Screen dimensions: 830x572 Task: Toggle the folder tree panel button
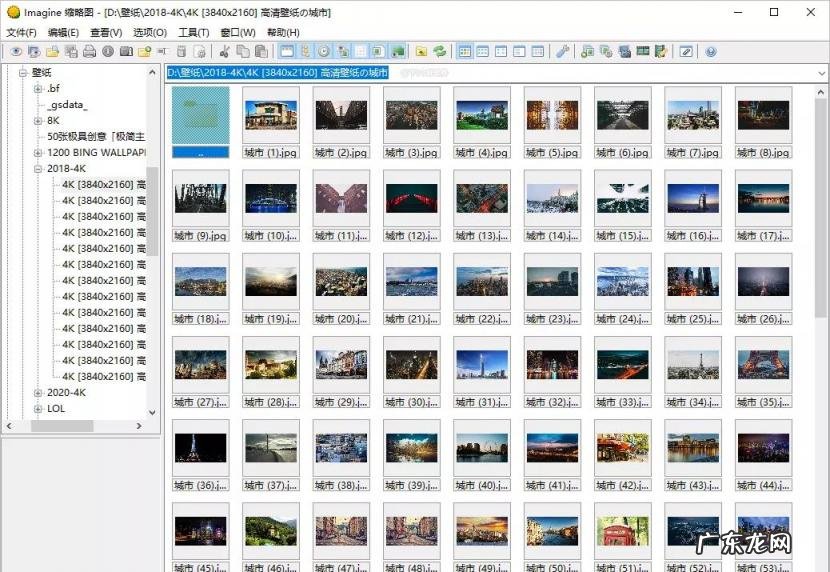(306, 51)
